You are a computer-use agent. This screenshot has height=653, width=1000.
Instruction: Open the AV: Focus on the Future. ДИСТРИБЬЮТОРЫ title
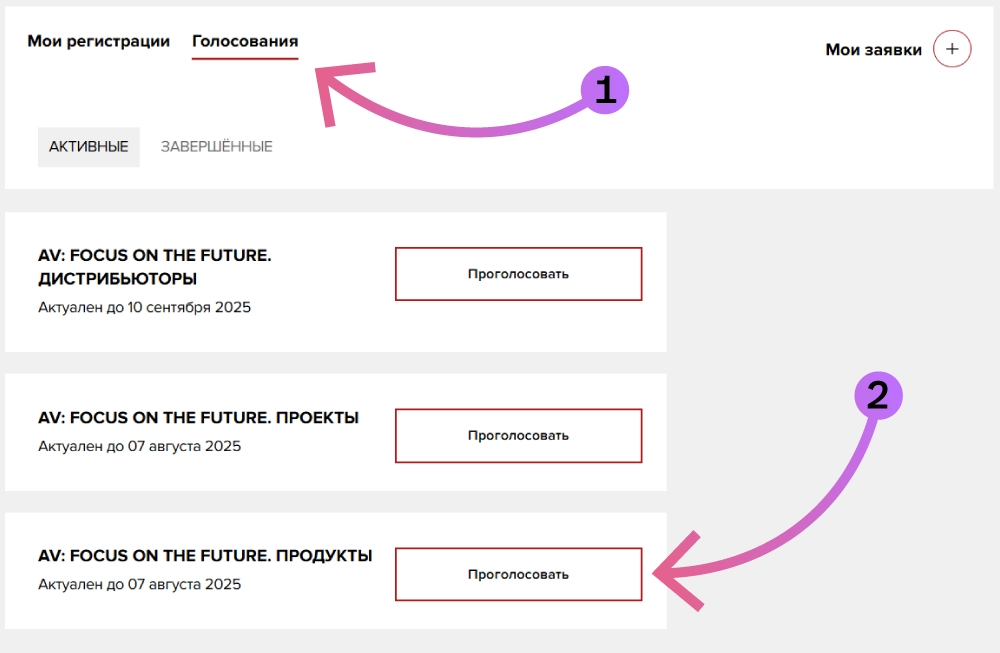tap(154, 267)
